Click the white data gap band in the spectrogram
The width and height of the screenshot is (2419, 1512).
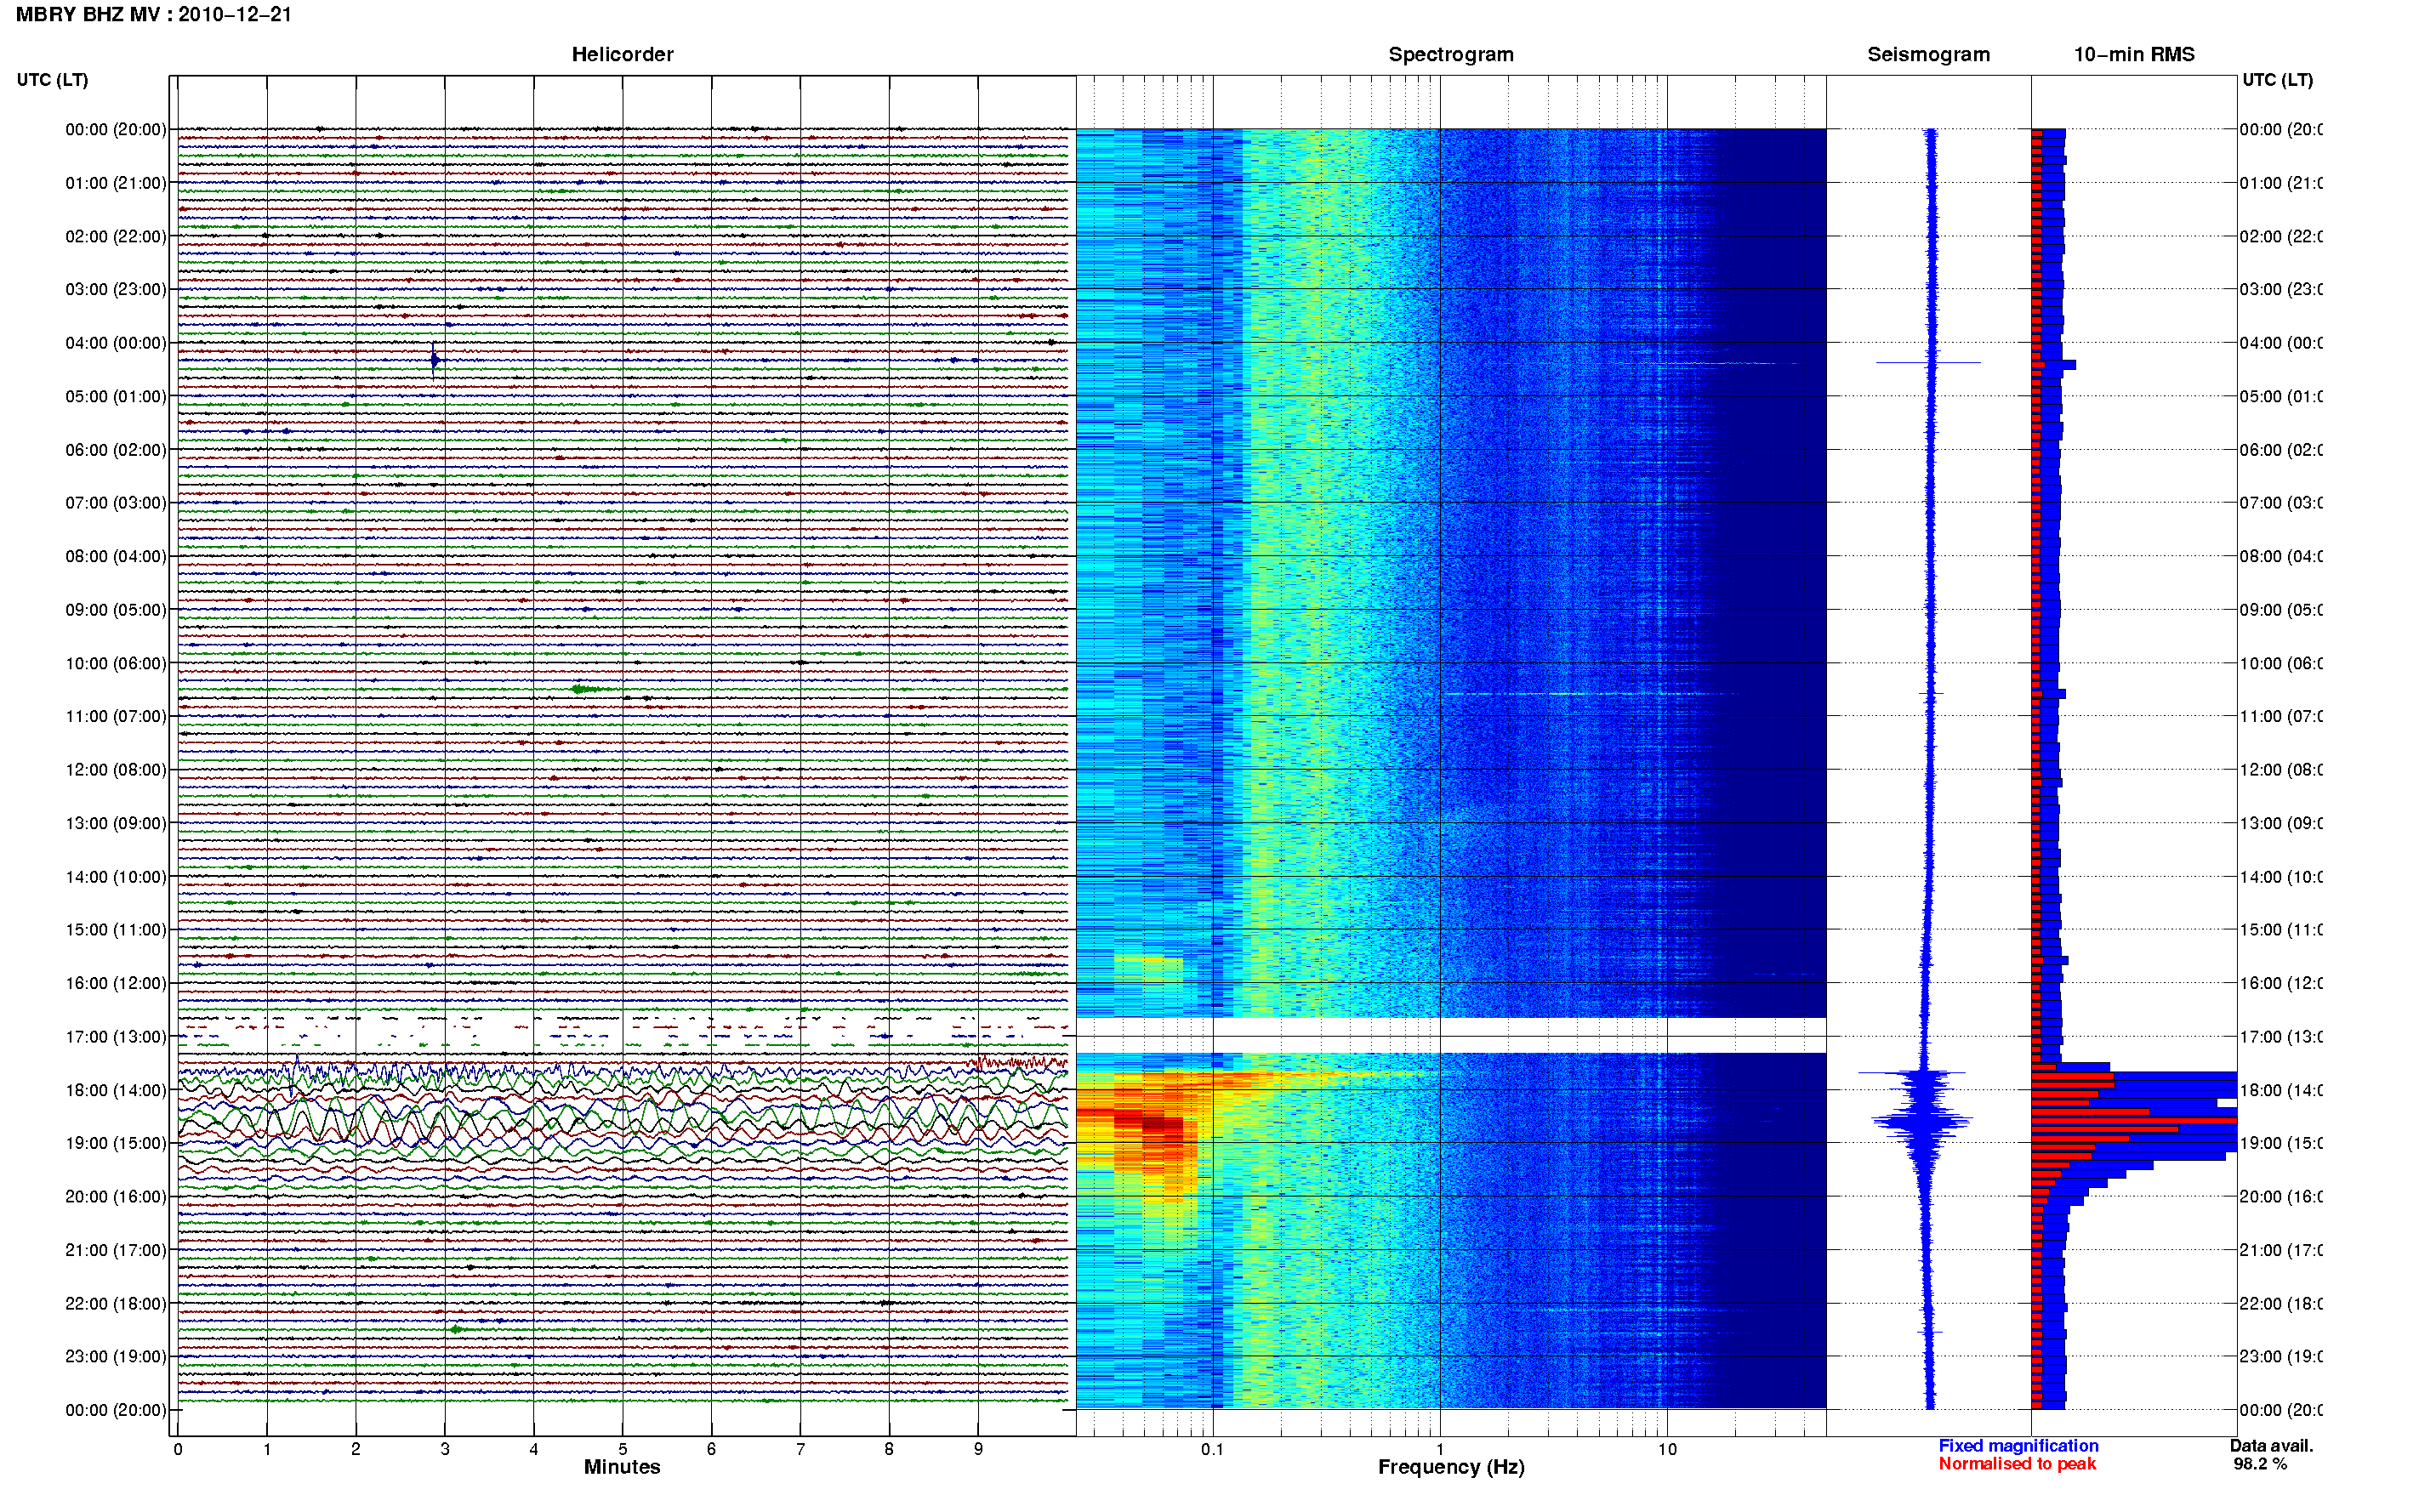(x=1451, y=1035)
